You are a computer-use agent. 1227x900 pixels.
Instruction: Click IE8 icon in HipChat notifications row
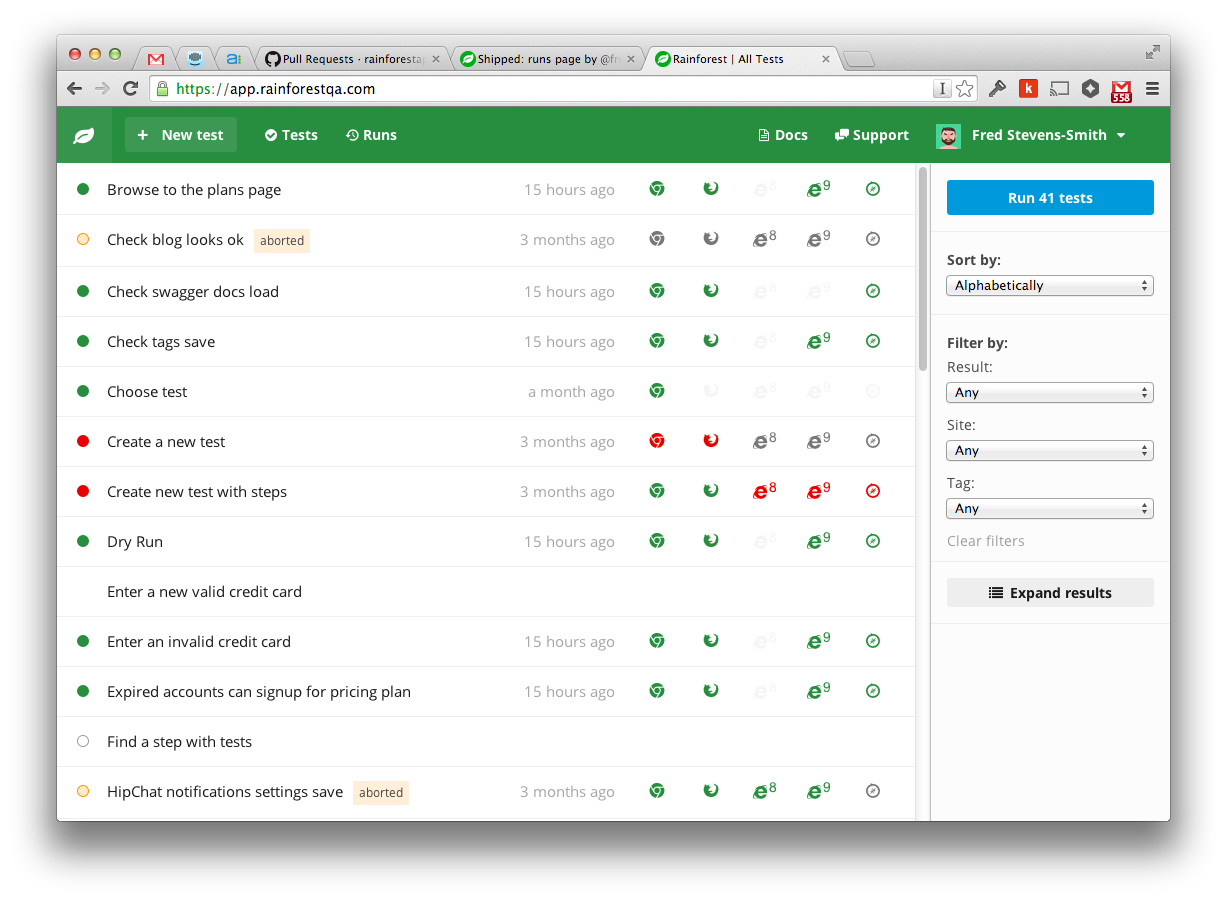(765, 790)
